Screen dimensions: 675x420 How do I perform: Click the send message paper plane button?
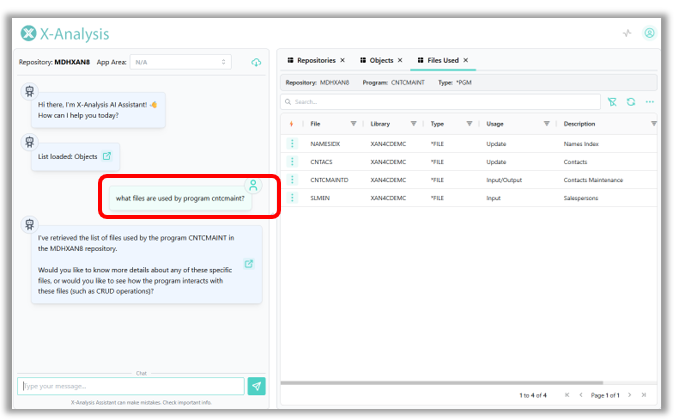257,386
